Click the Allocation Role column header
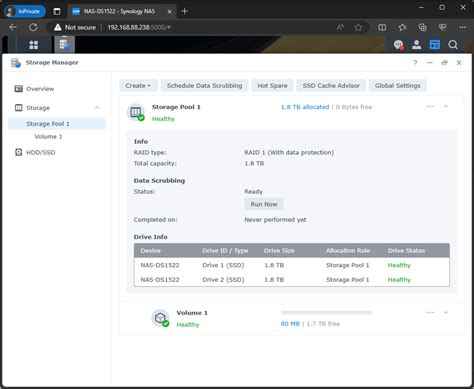474x389 pixels. point(348,251)
